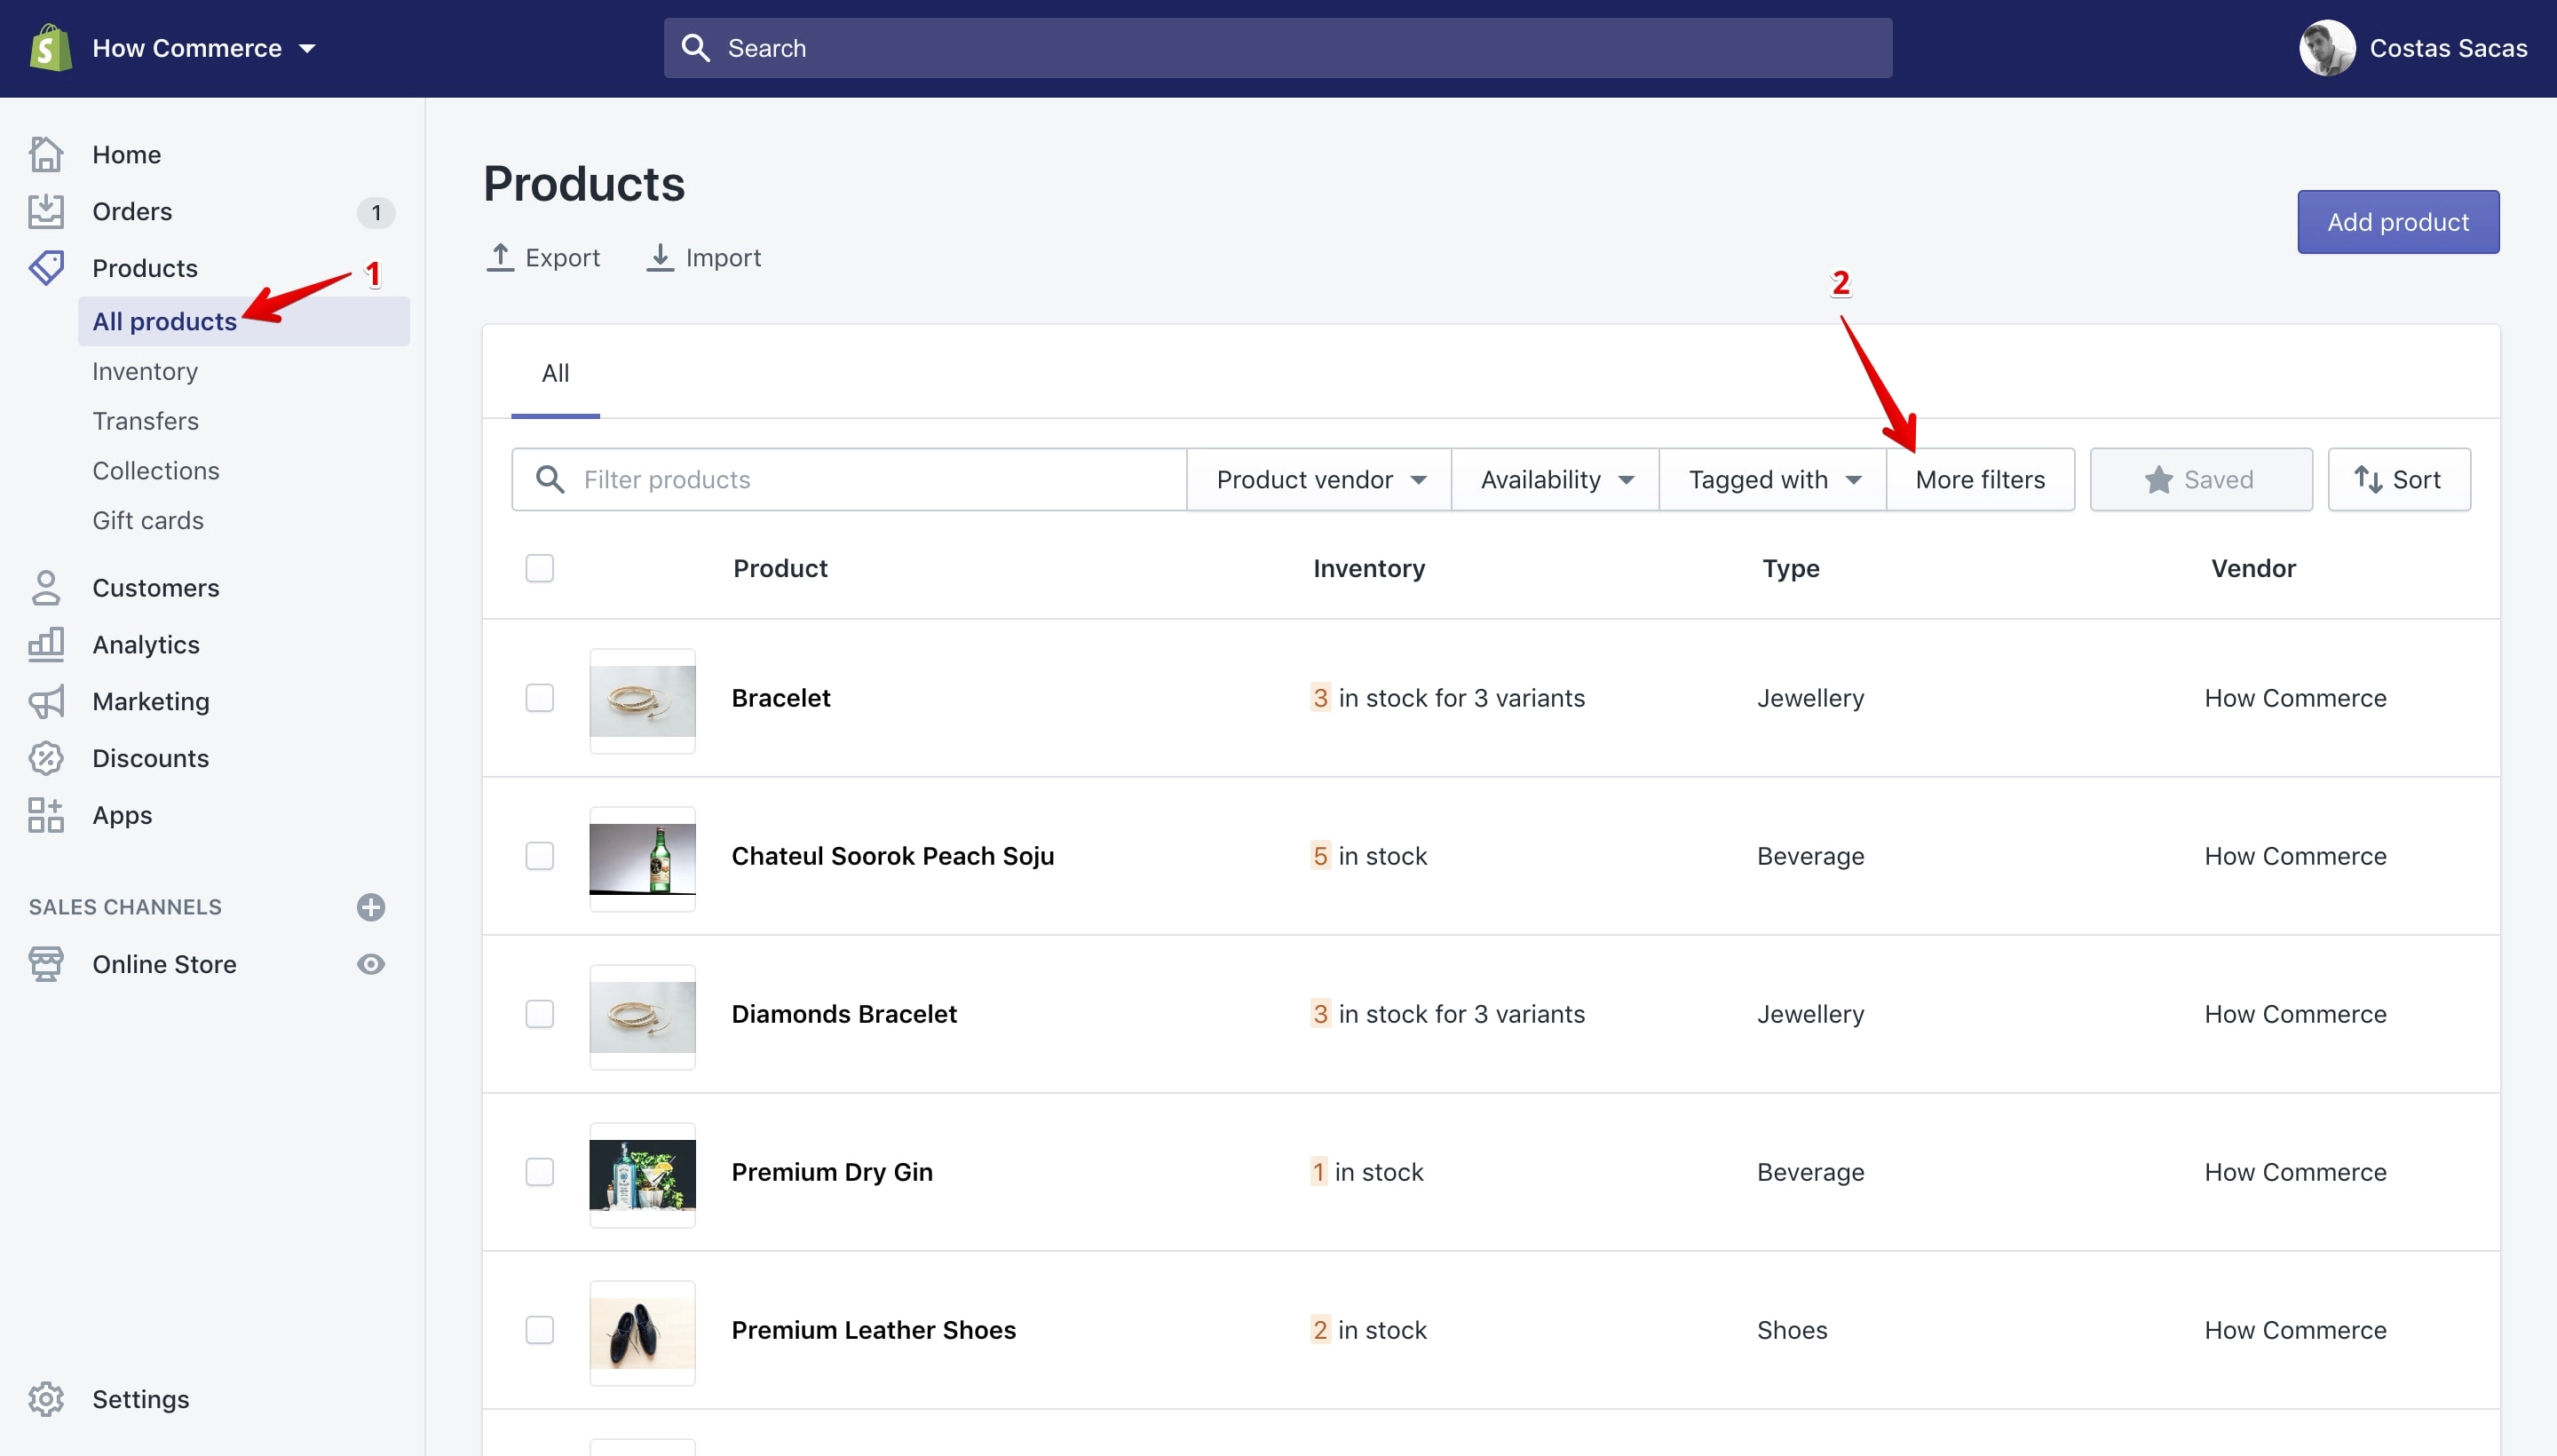Click the Export upload arrow icon
This screenshot has height=1456, width=2557.
[500, 257]
